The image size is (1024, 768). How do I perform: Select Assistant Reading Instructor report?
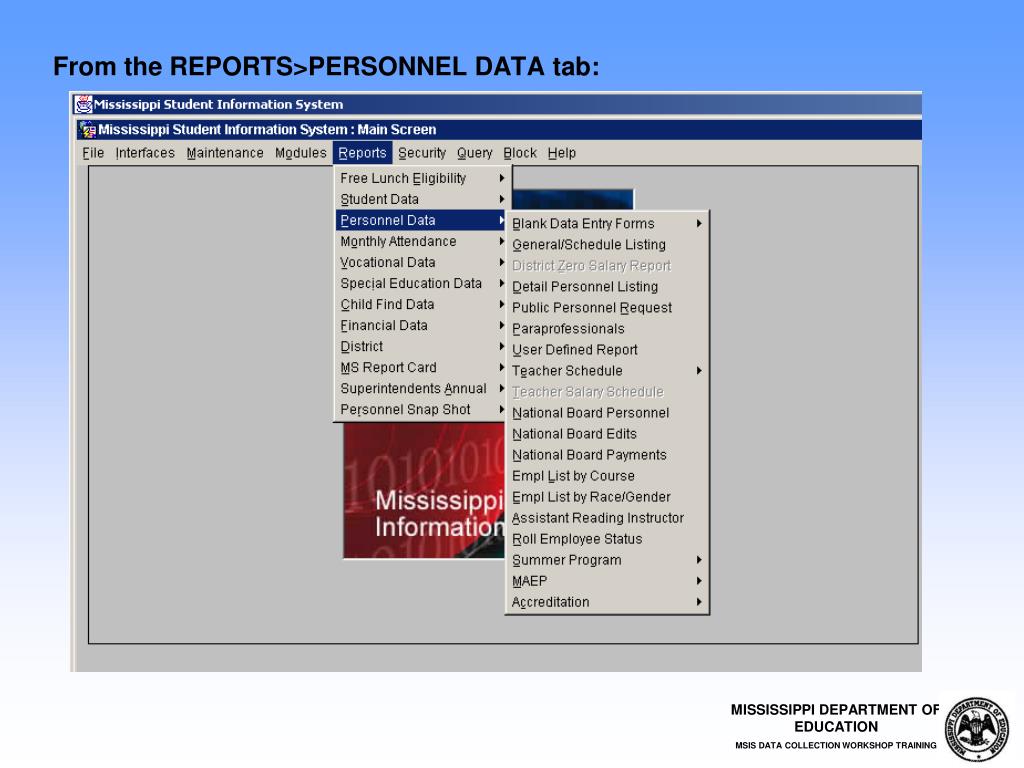(x=607, y=518)
